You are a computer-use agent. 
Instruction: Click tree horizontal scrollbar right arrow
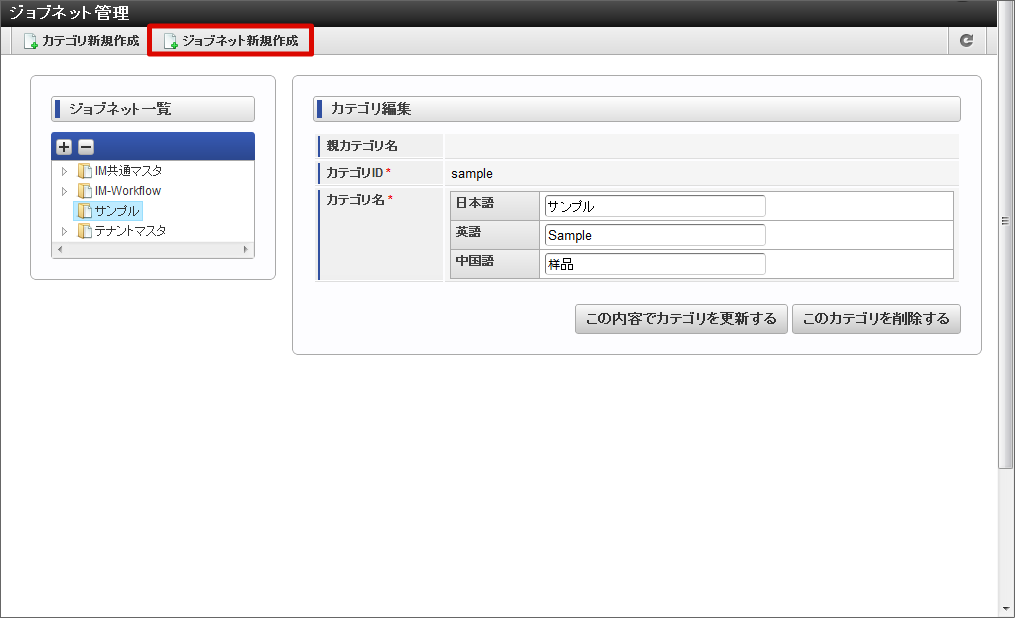pyautogui.click(x=245, y=249)
